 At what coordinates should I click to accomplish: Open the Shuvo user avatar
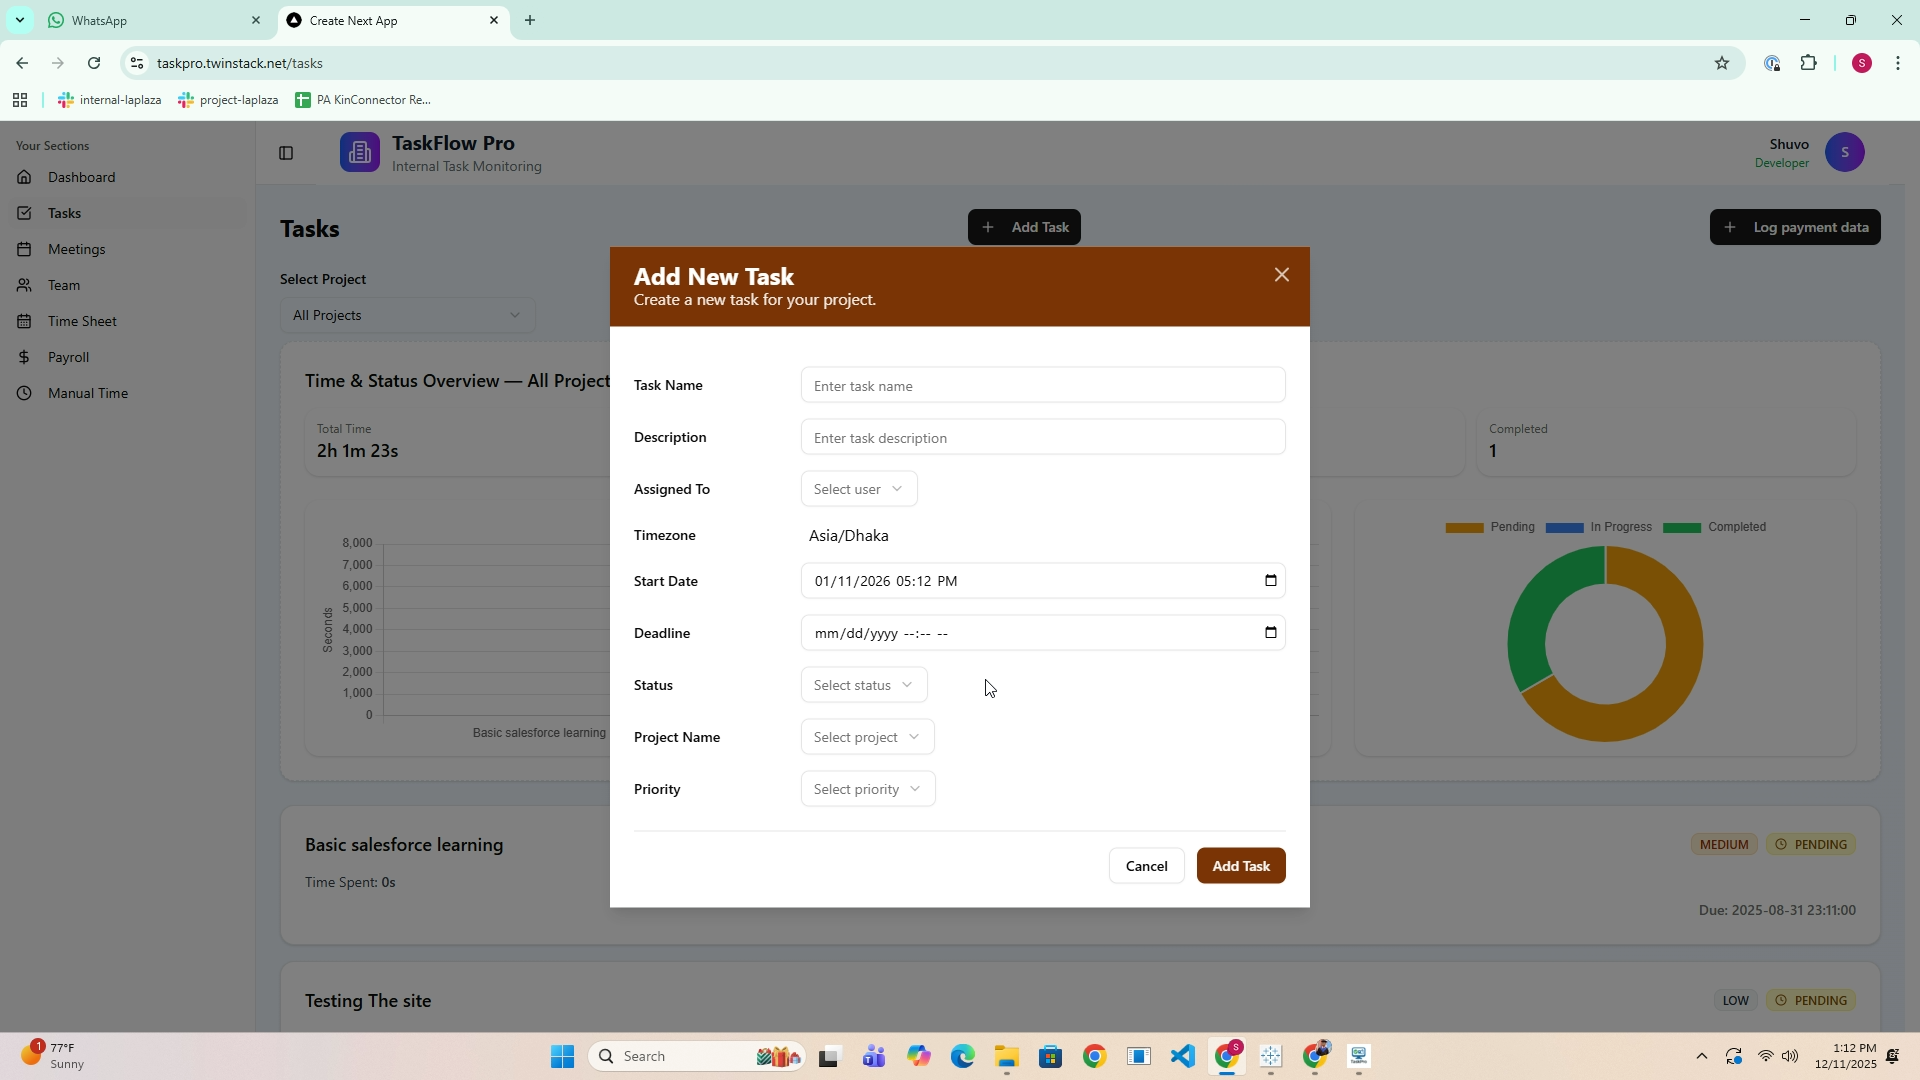click(x=1844, y=153)
